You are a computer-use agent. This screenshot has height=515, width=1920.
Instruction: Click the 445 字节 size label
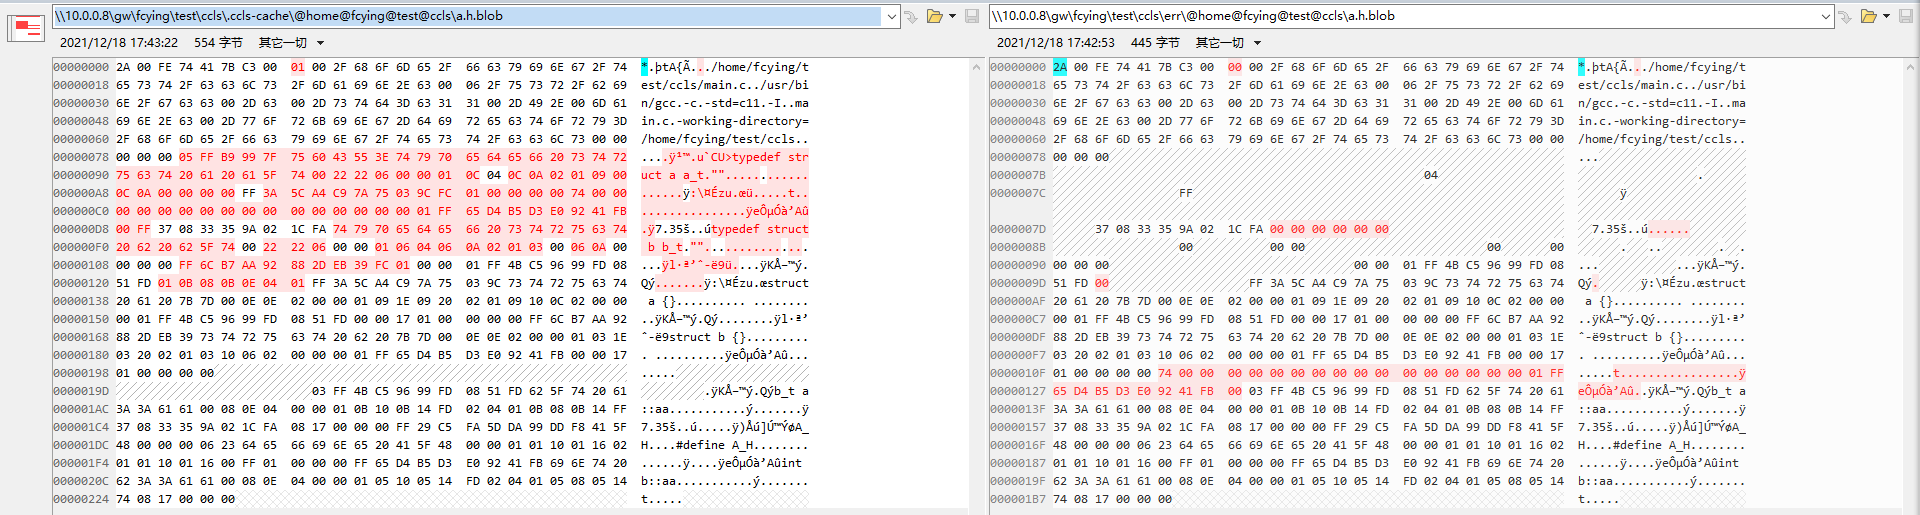(x=1155, y=43)
